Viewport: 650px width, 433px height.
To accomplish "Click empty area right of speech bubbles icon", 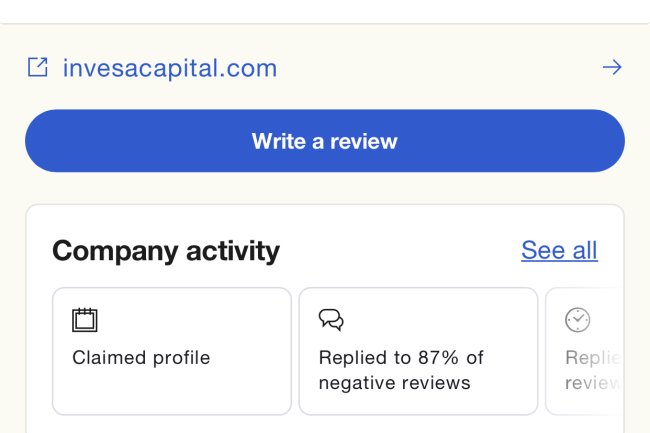I will (x=440, y=320).
